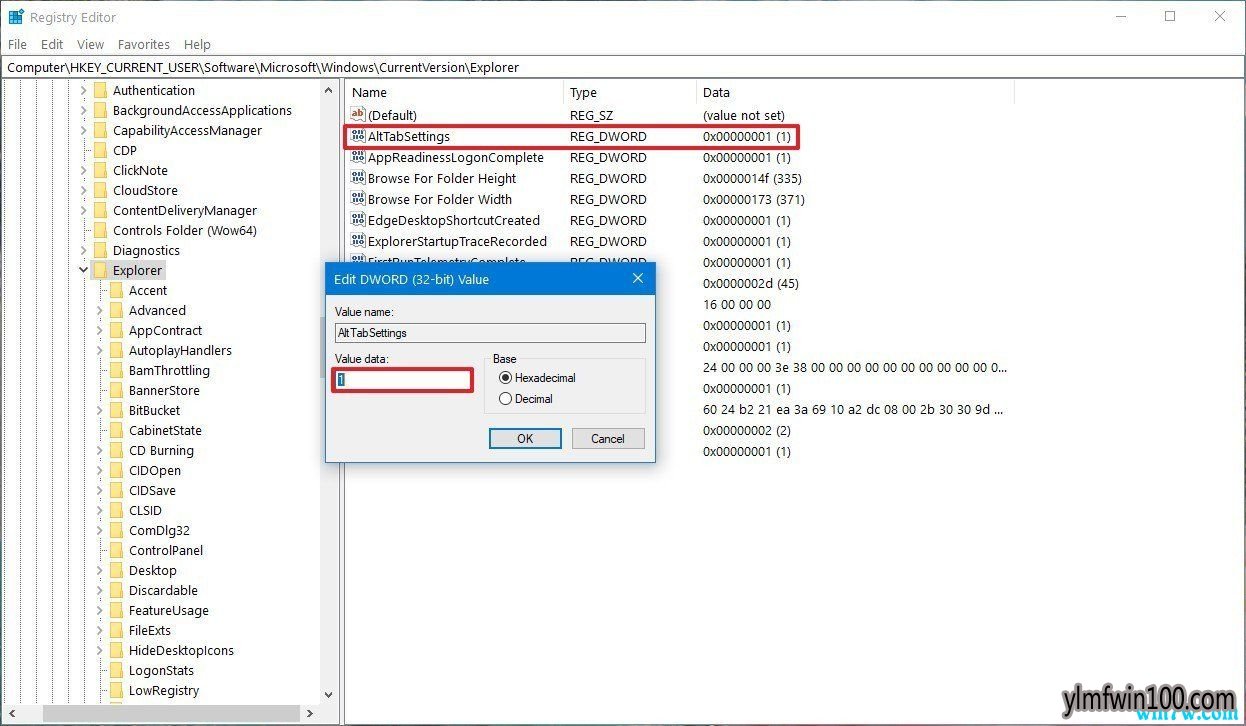1246x726 pixels.
Task: Click the Registry Editor app icon in title bar
Action: (16, 16)
